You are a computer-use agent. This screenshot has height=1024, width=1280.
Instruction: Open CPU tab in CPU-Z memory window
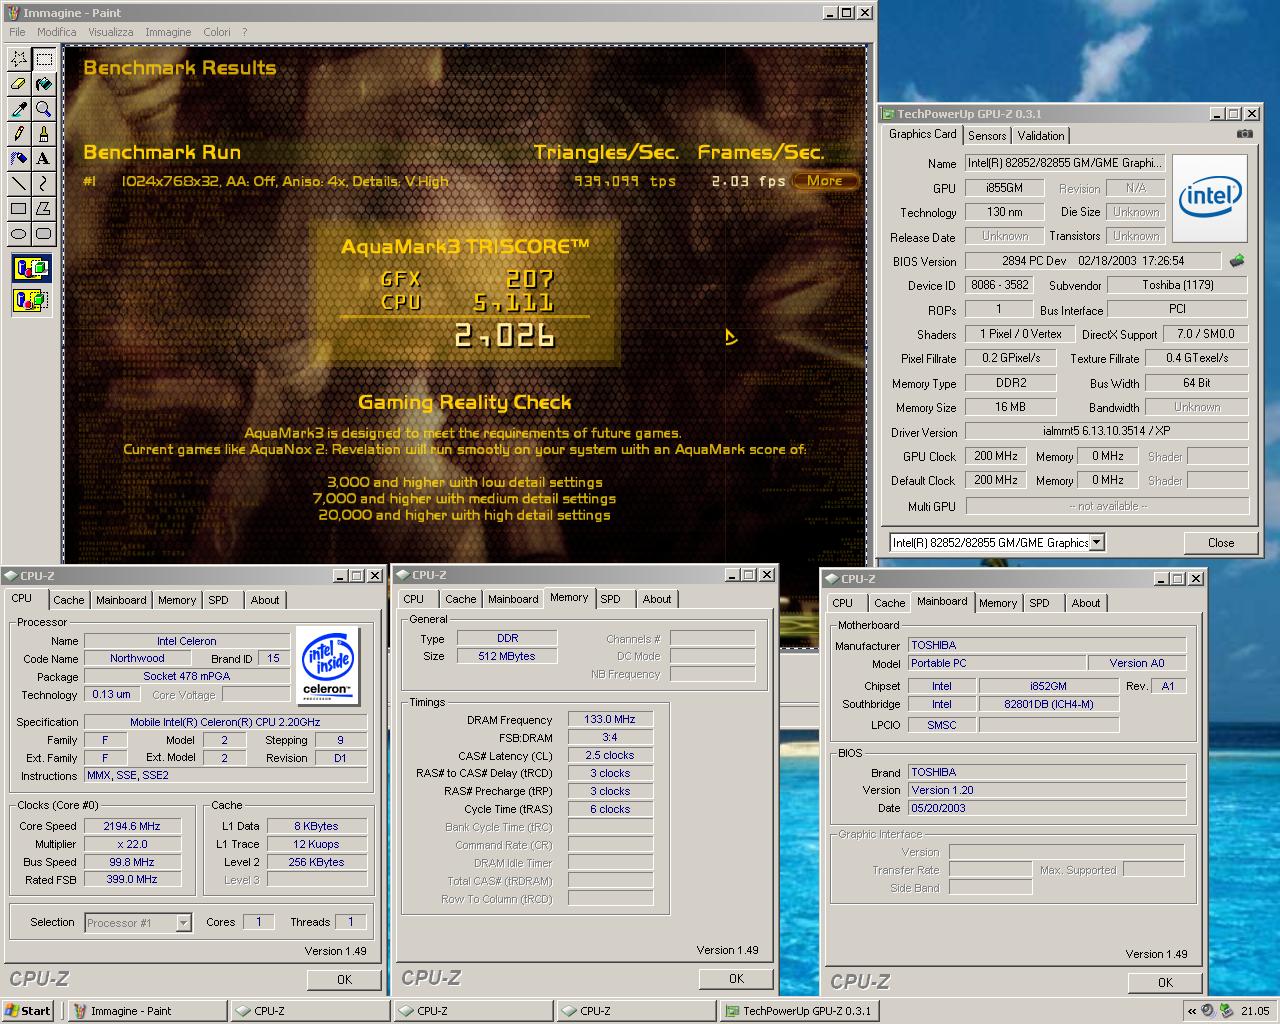point(414,599)
